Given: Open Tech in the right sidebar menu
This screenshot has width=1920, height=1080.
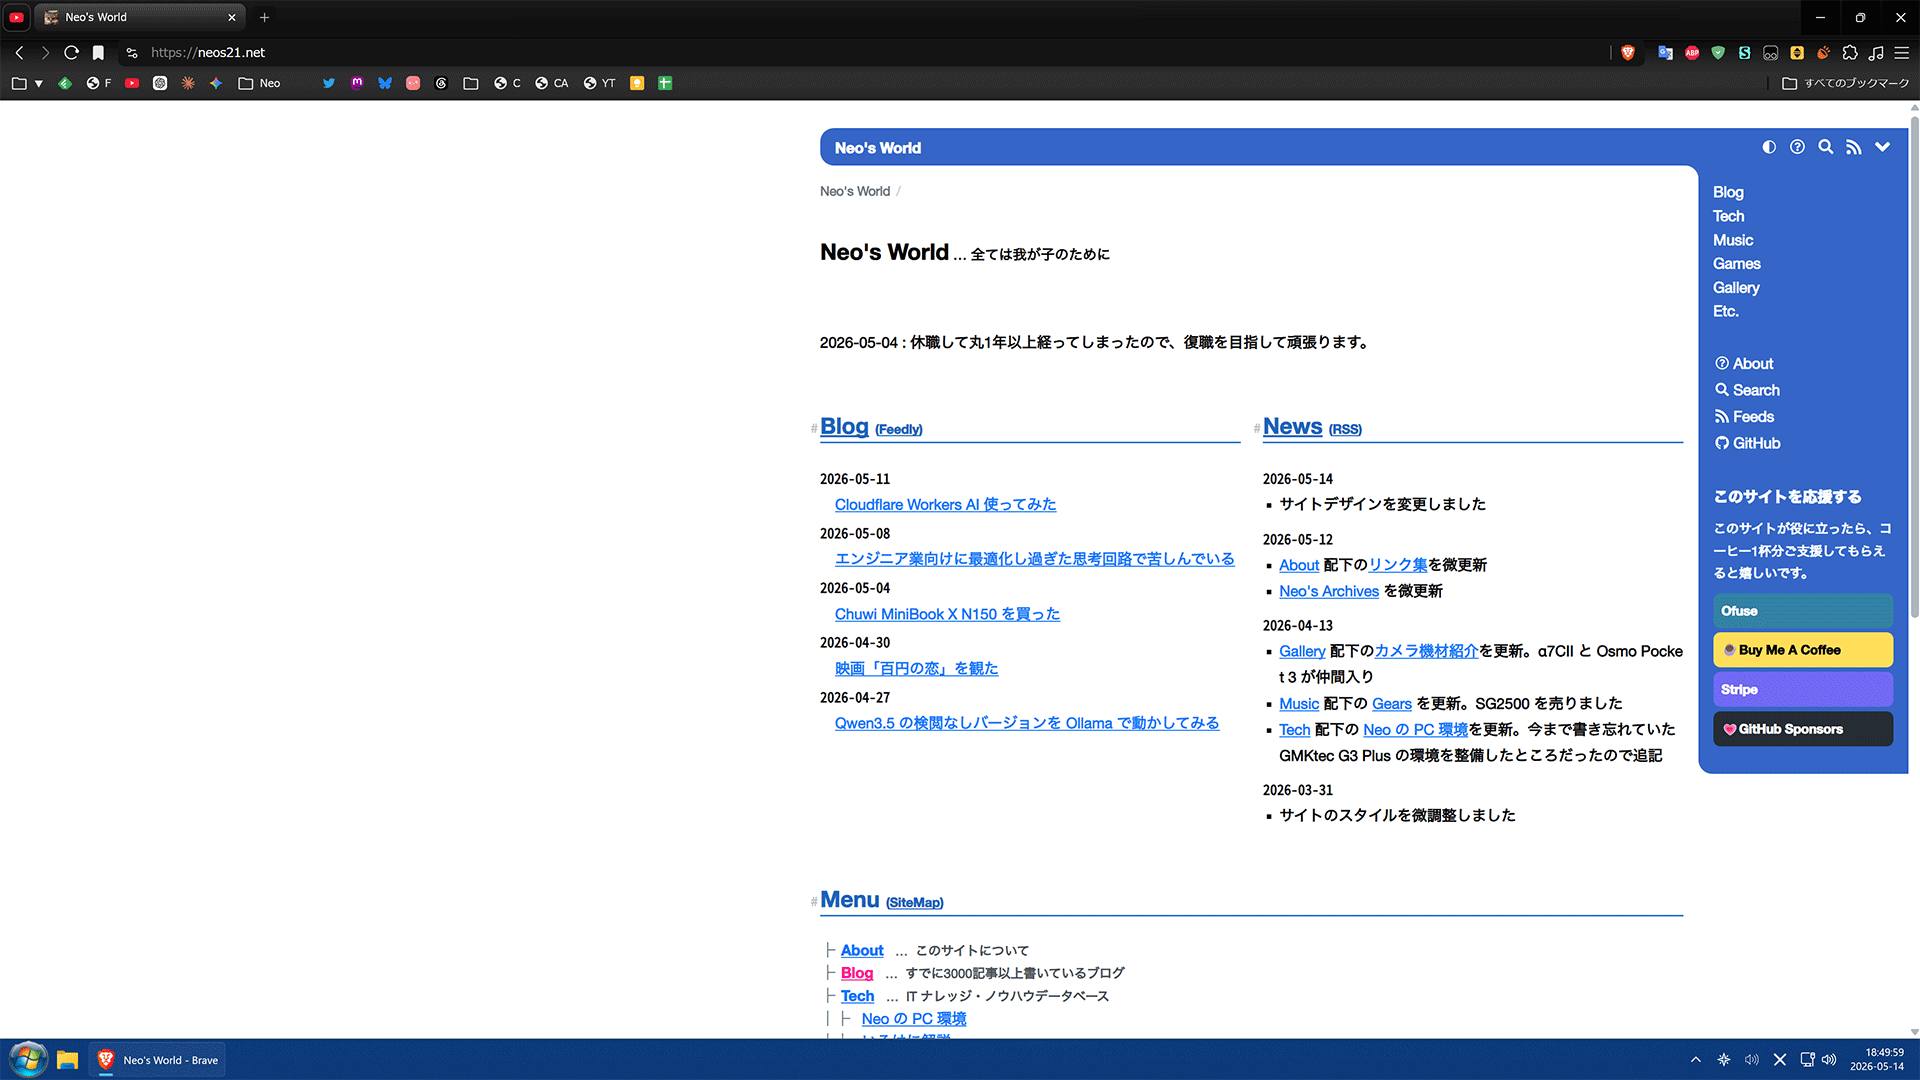Looking at the screenshot, I should pos(1728,216).
